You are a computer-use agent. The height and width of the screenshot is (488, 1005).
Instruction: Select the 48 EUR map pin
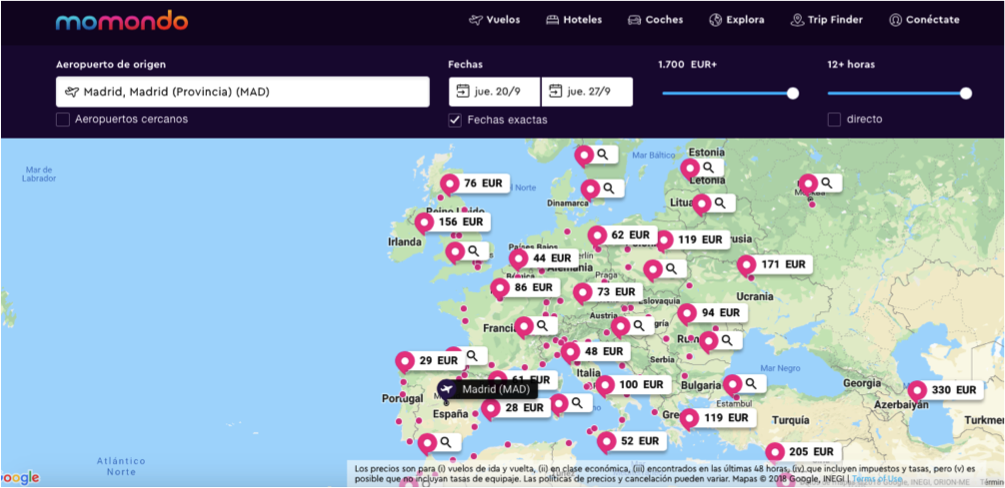[595, 351]
